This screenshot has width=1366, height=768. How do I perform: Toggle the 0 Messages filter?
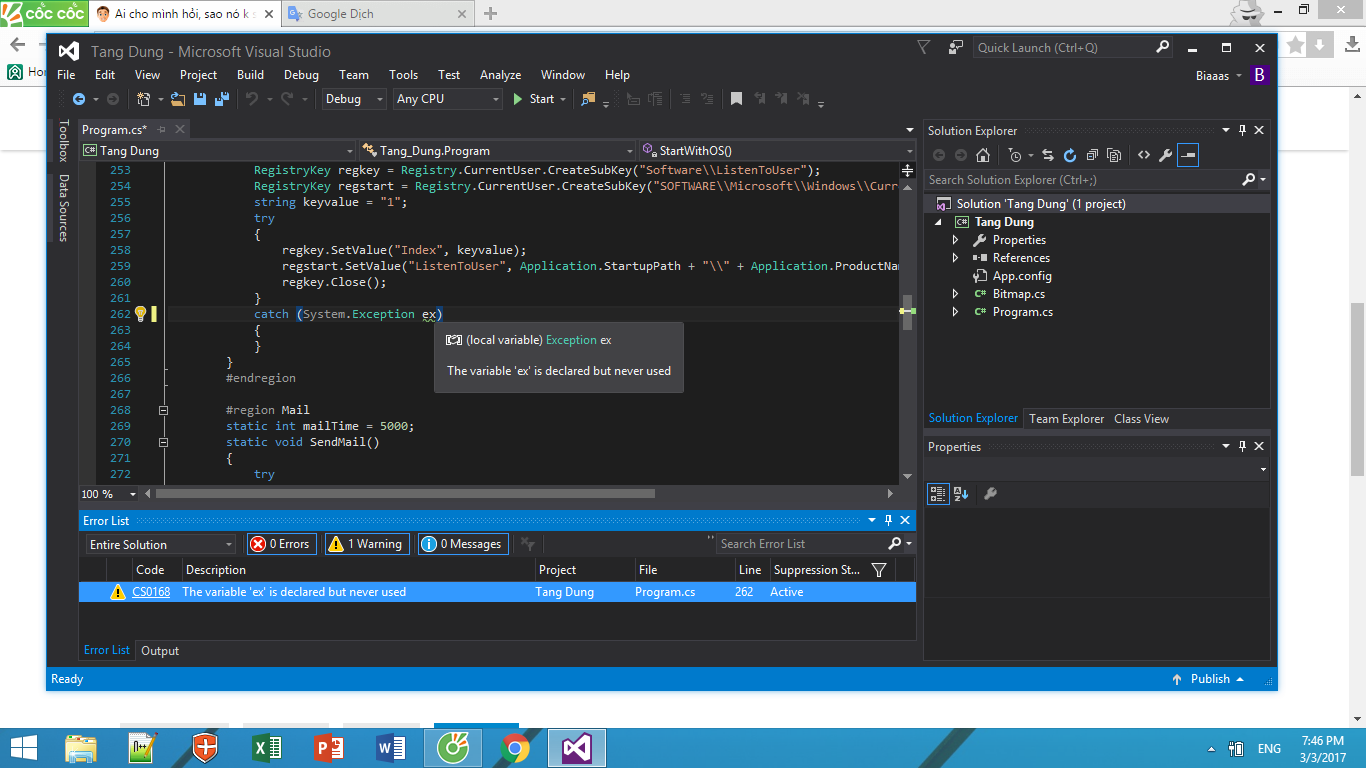coord(462,544)
